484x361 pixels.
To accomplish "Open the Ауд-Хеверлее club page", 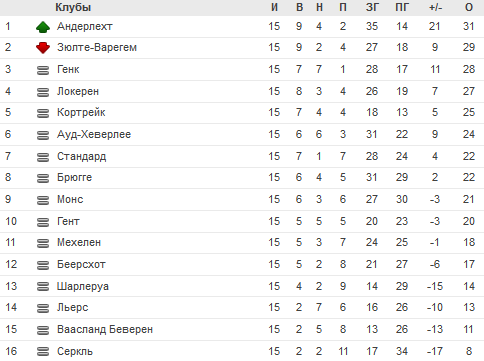I will pyautogui.click(x=94, y=134).
